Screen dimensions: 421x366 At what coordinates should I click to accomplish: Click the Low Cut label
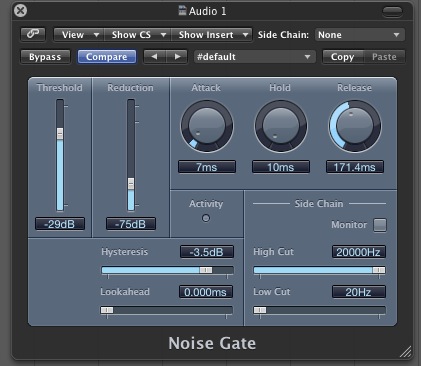[x=272, y=292]
